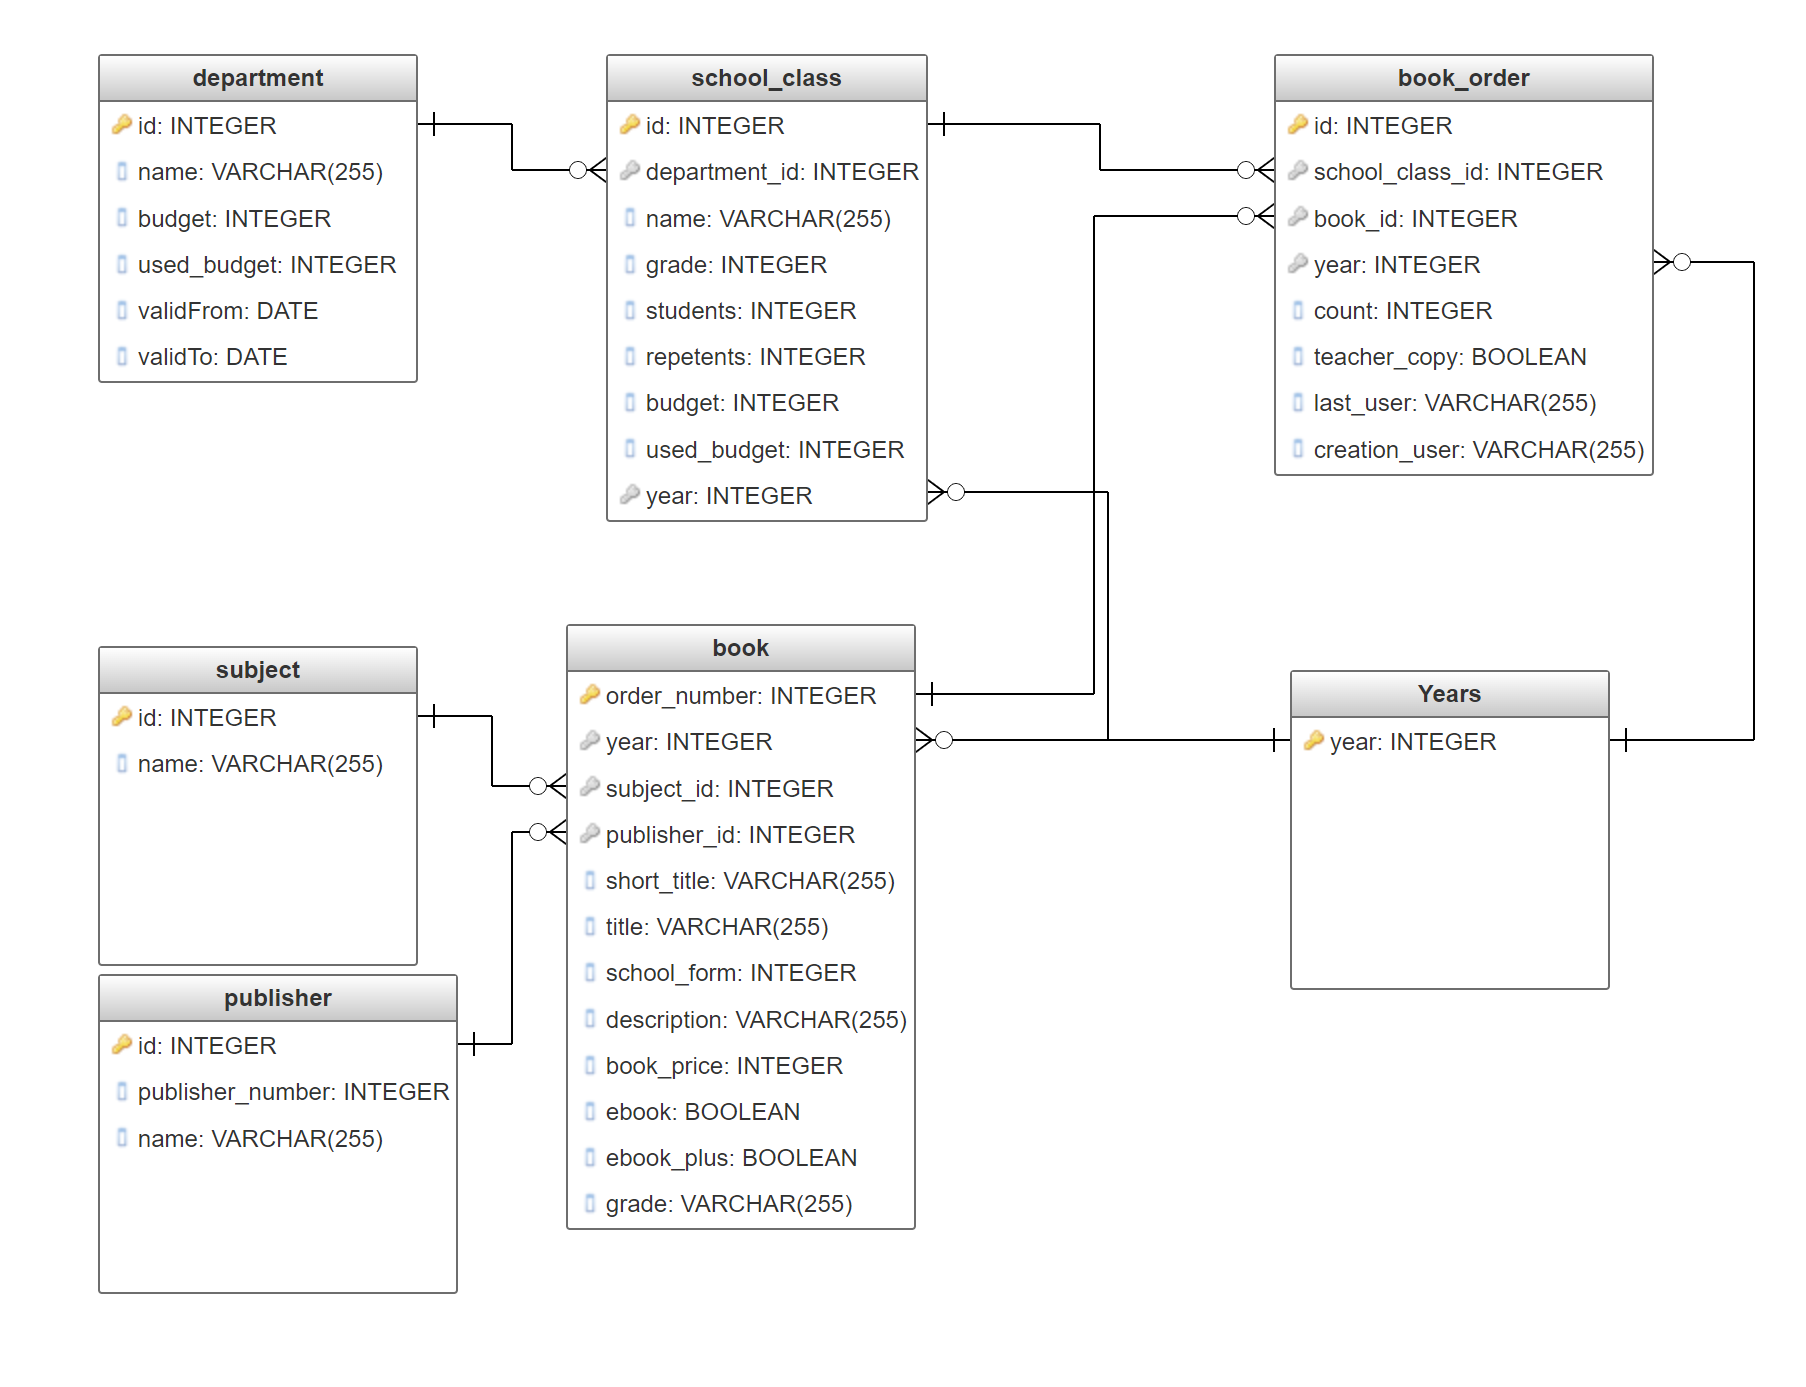Viewport: 1806px width, 1387px height.
Task: Click 'book_price: INTEGER' column
Action: coord(724,1066)
